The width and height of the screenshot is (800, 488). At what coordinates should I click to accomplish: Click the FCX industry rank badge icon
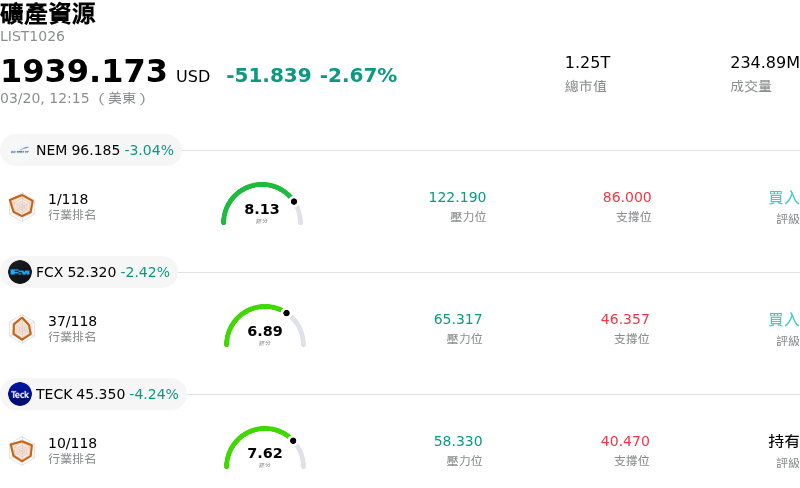(21, 328)
